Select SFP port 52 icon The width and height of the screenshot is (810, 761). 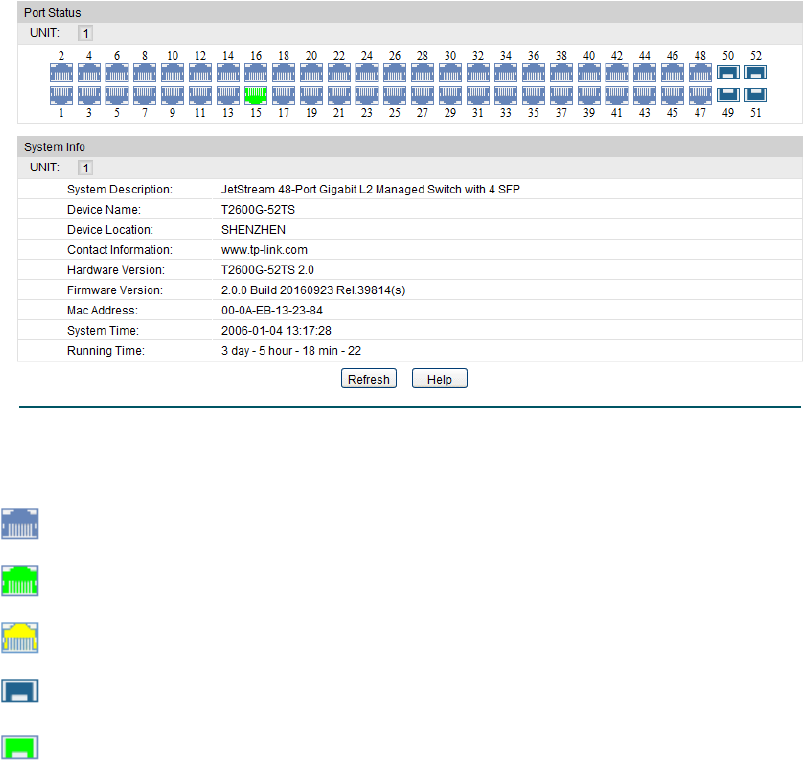click(756, 72)
